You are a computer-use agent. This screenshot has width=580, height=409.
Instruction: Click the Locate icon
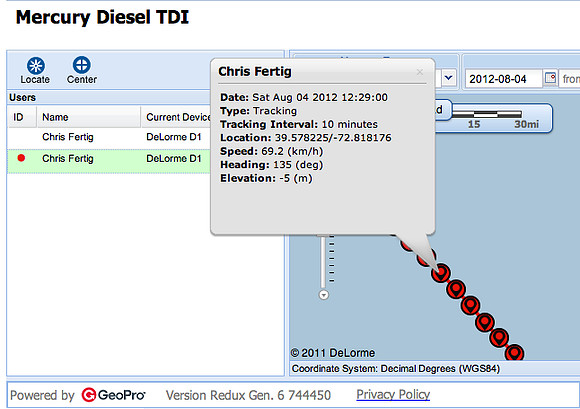[36, 66]
